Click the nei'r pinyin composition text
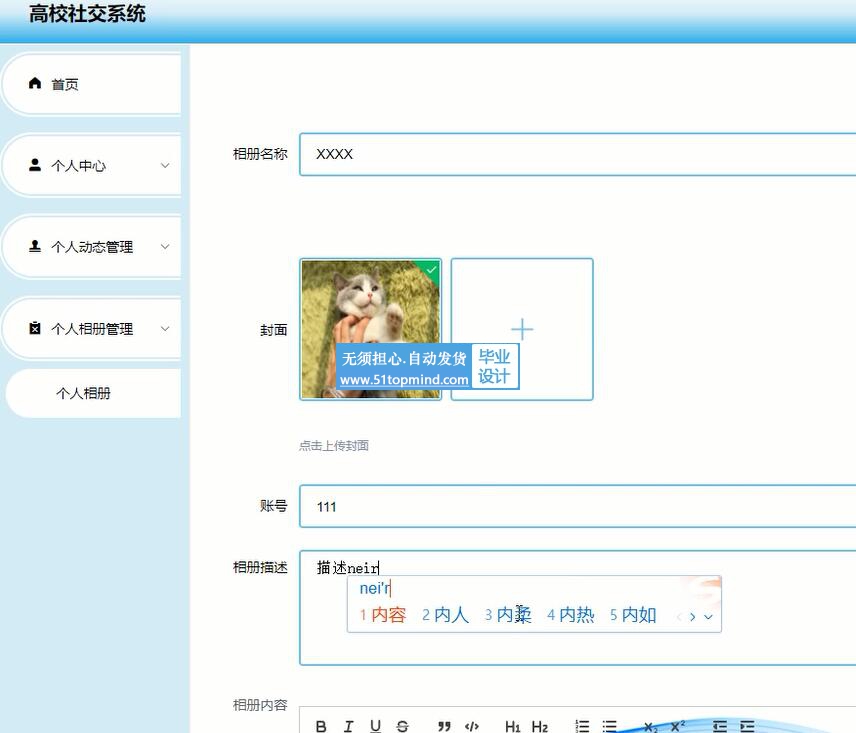Screen dimensions: 856x733 pos(375,588)
